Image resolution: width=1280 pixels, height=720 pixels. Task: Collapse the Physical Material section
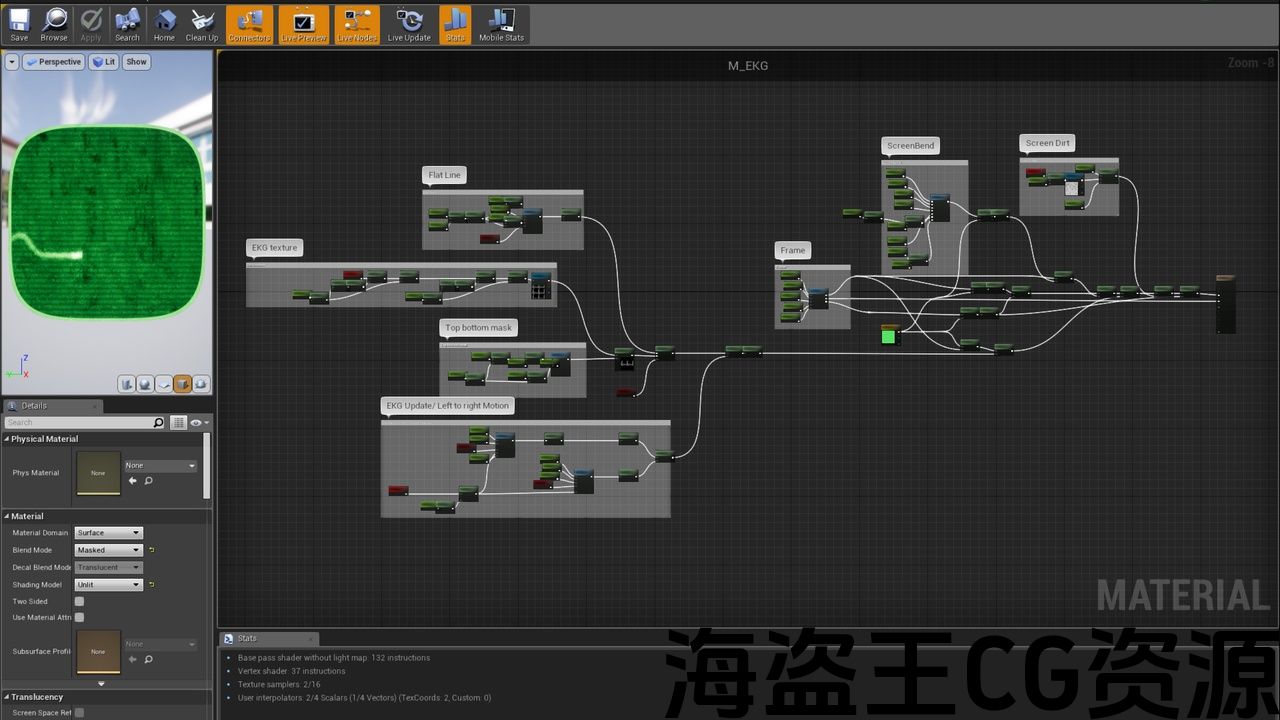pos(7,439)
